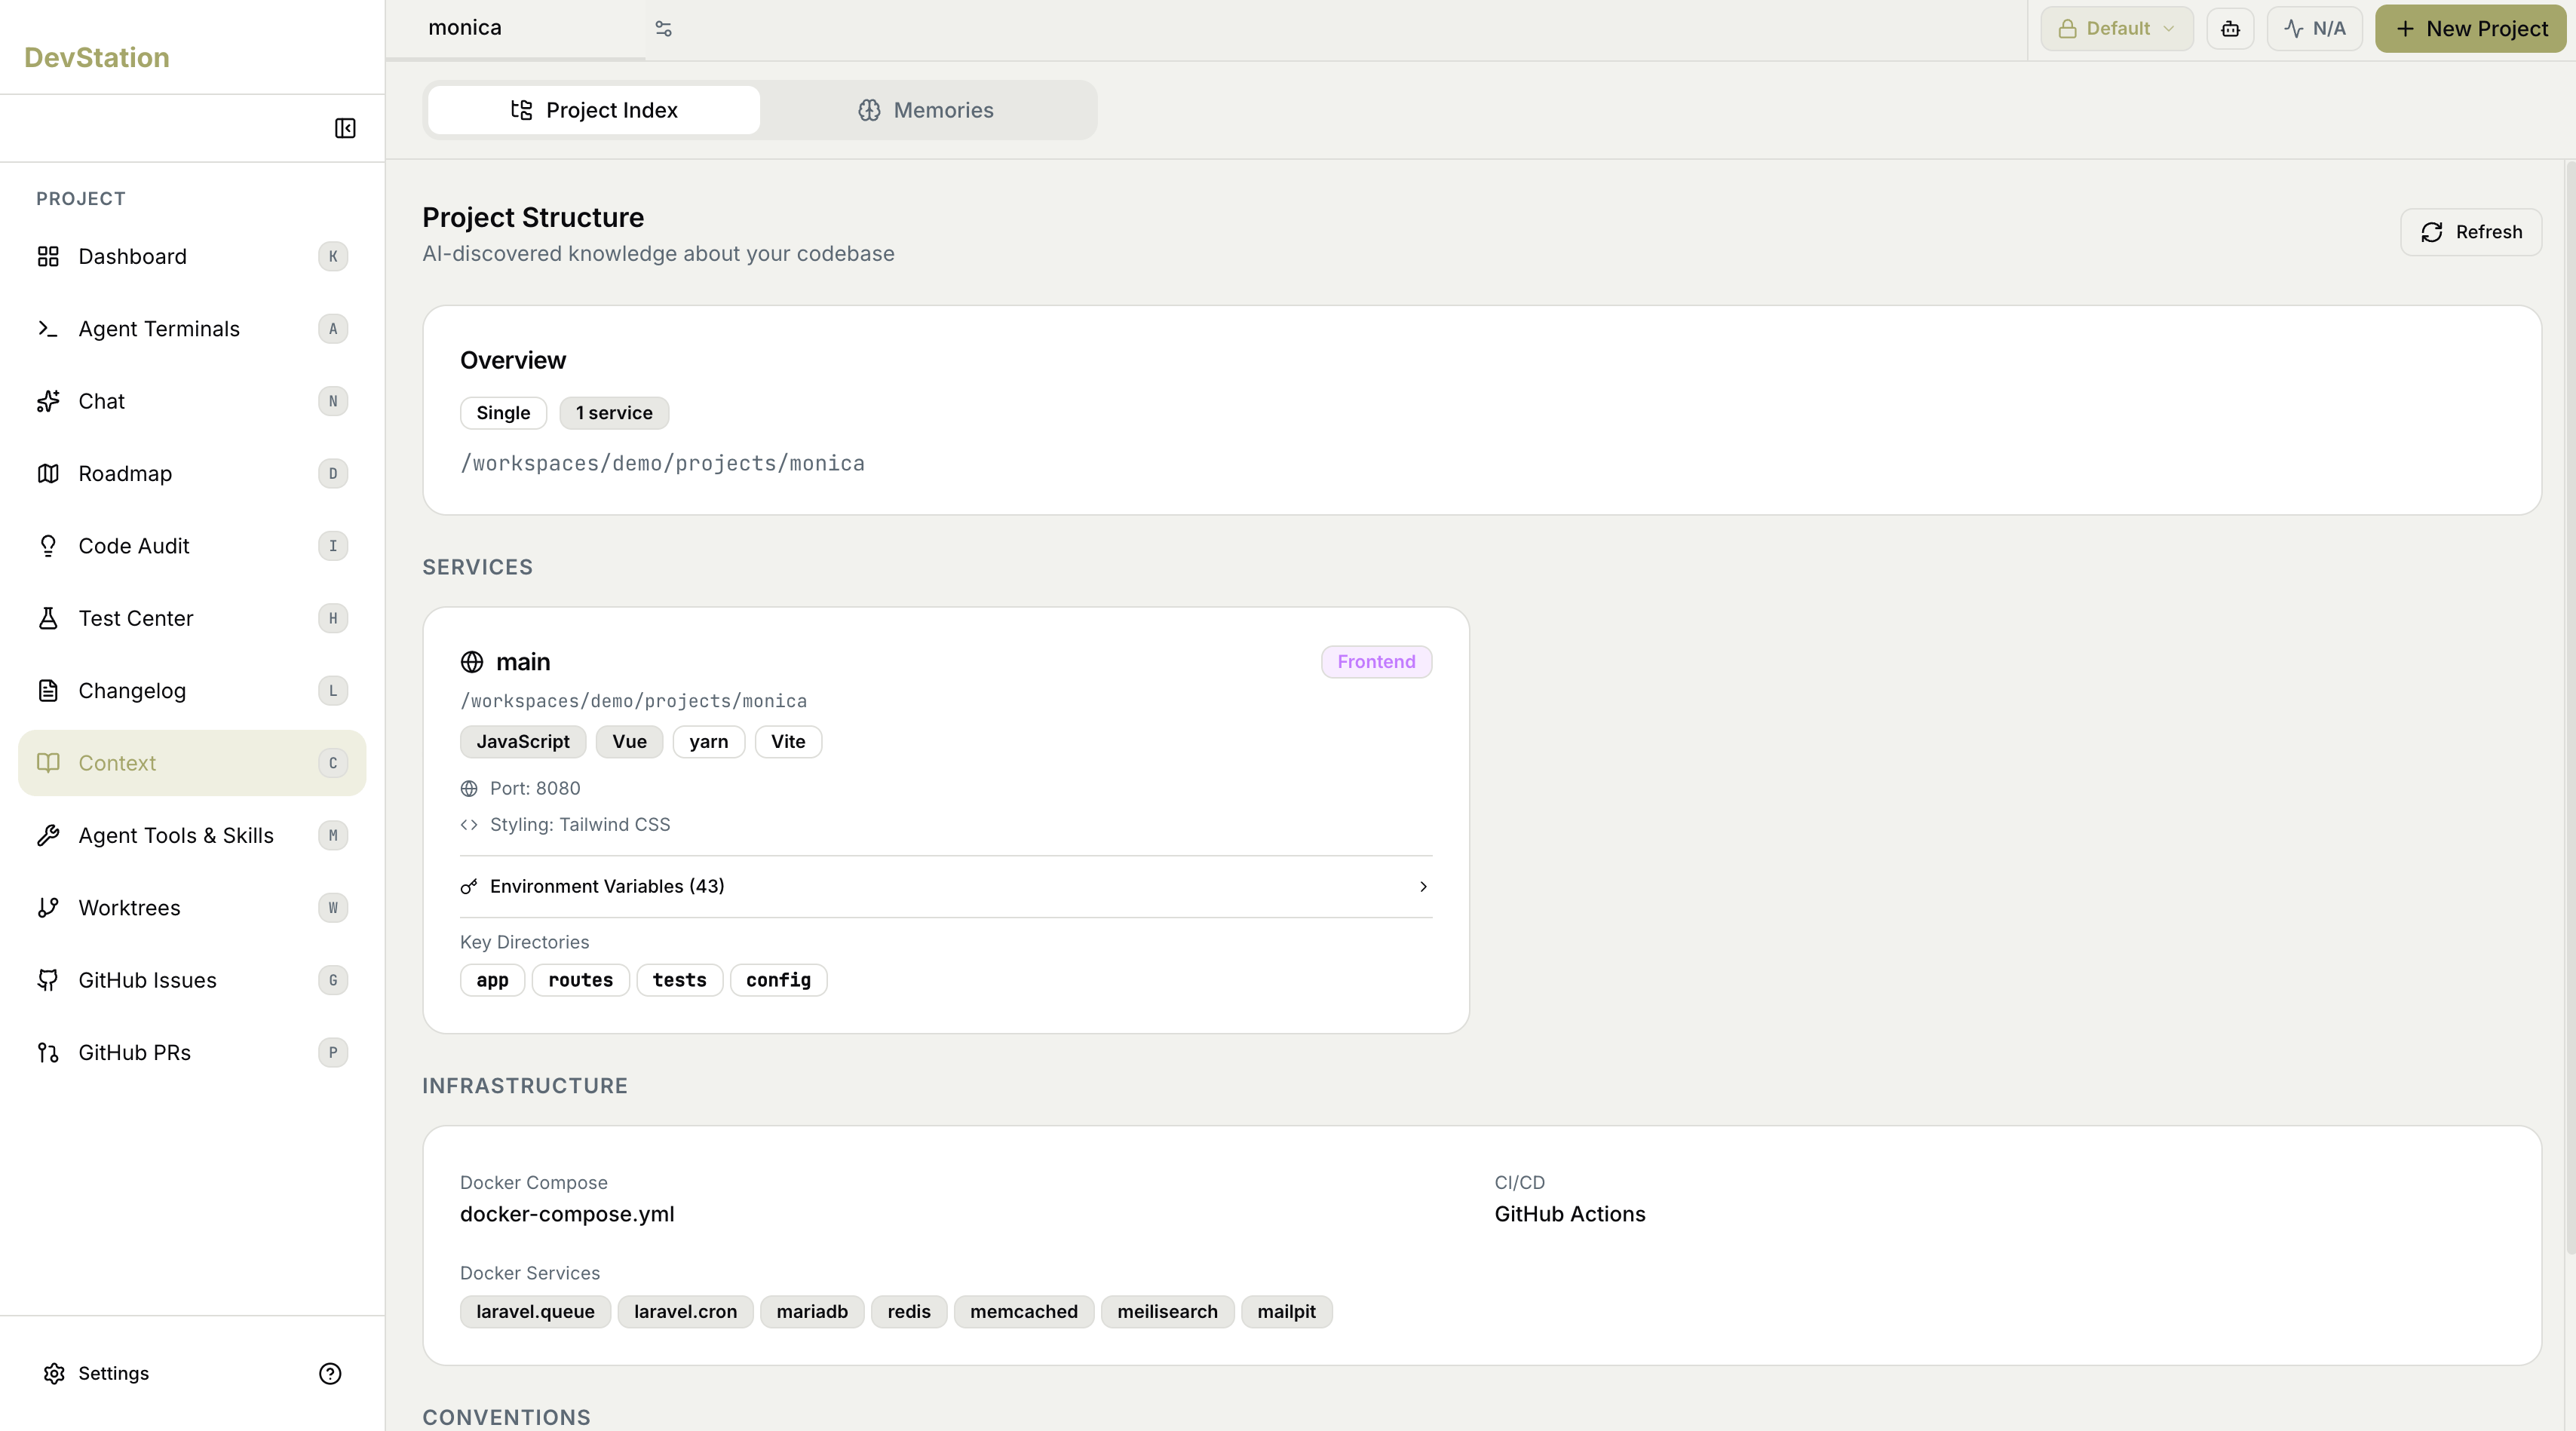This screenshot has width=2576, height=1431.
Task: Click the Context book icon
Action: pos(48,763)
